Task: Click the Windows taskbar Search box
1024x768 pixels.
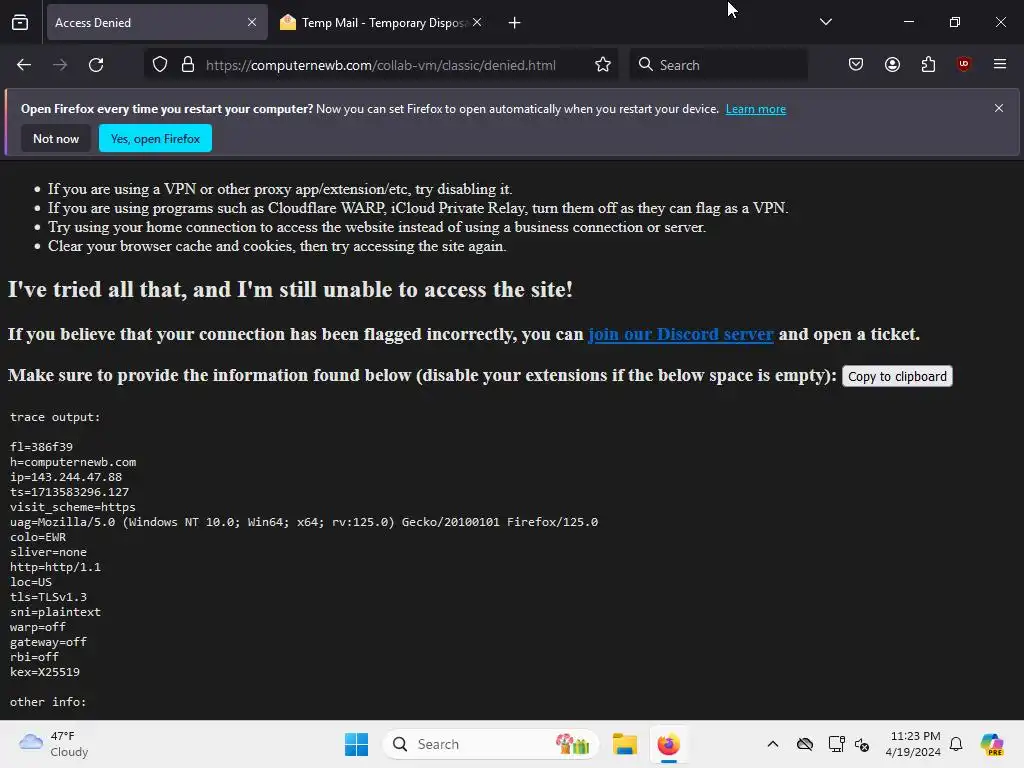Action: (x=490, y=744)
